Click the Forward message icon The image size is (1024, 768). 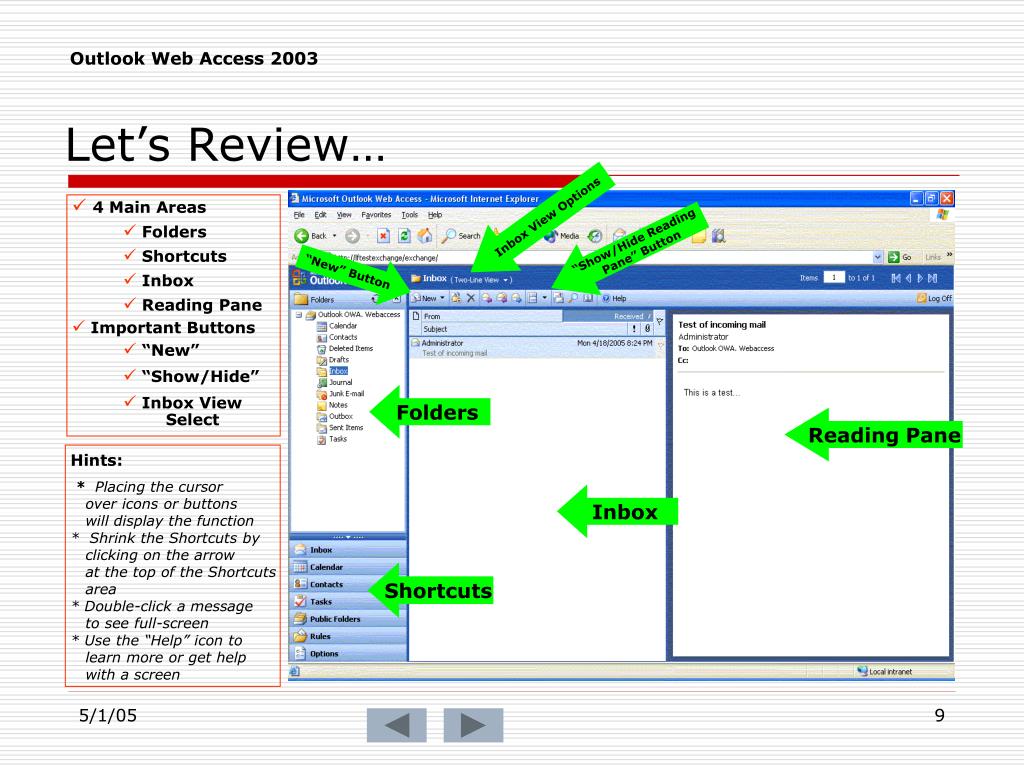[x=517, y=298]
